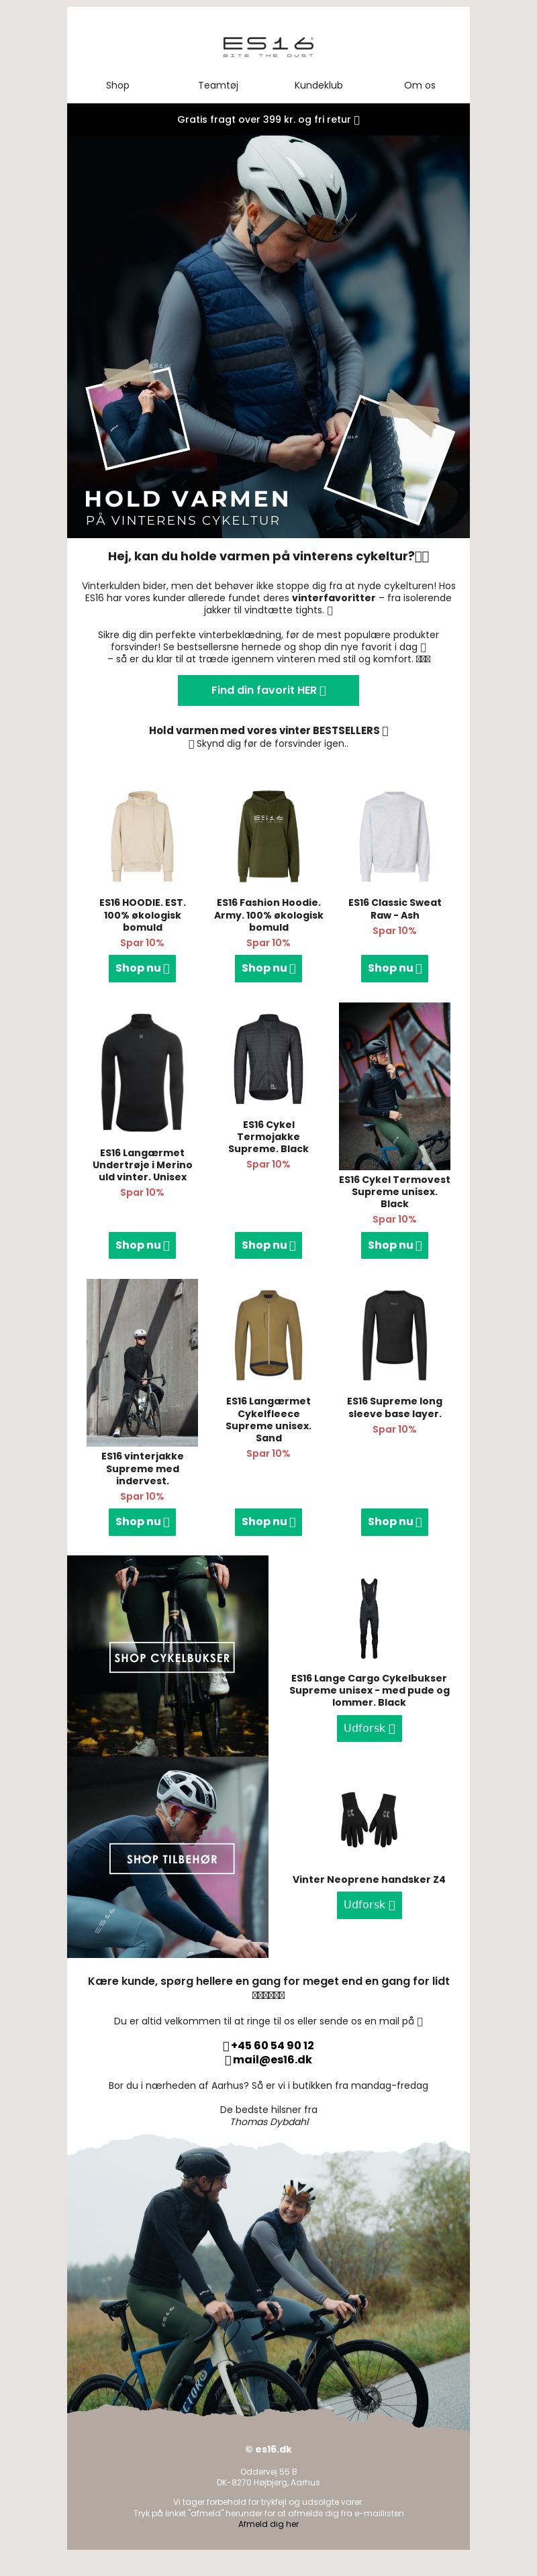
Task: Click the Find din favorit HER button
Action: click(268, 690)
